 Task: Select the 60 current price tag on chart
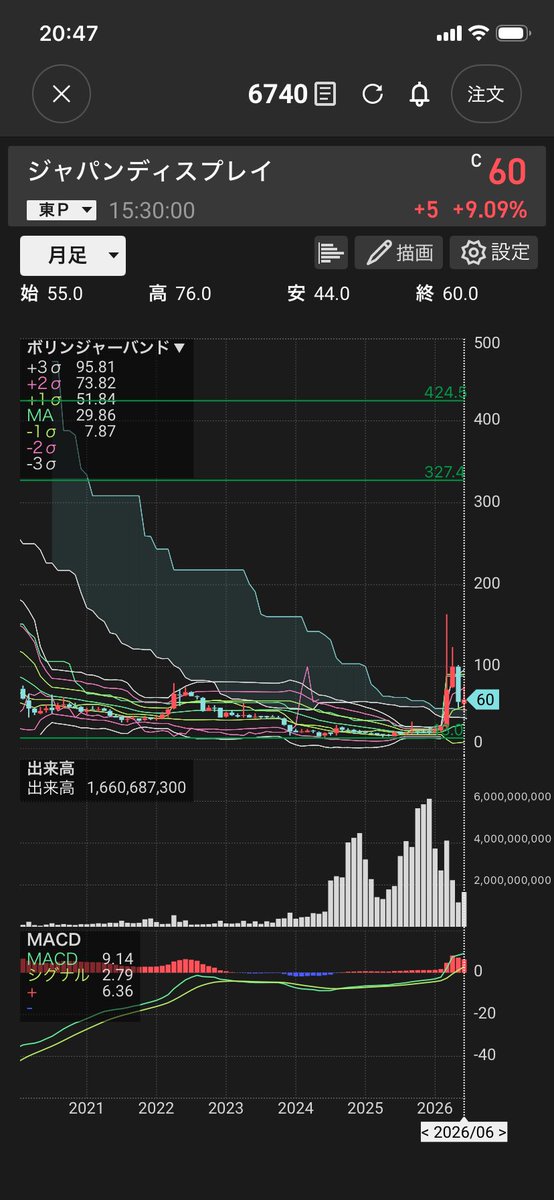(x=483, y=700)
